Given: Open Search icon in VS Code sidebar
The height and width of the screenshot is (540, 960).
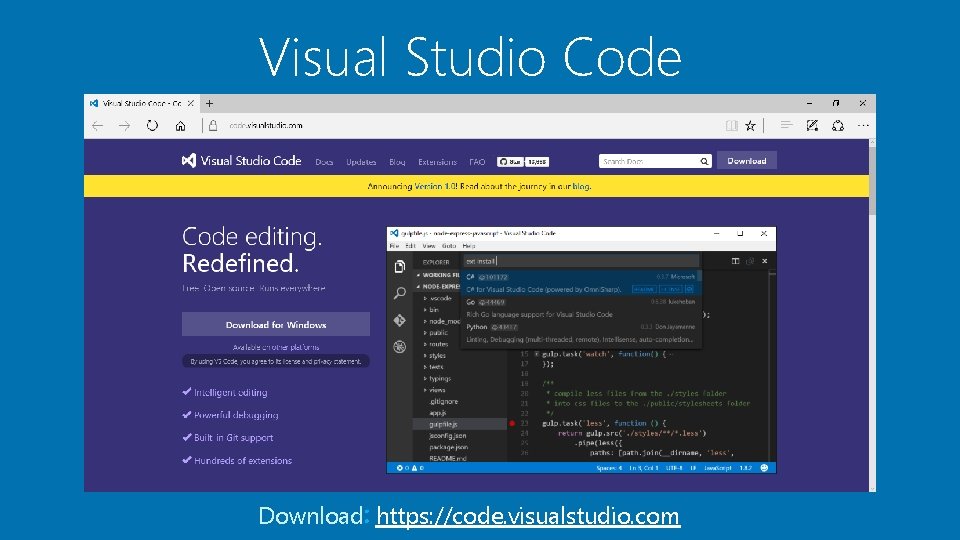Looking at the screenshot, I should (400, 293).
